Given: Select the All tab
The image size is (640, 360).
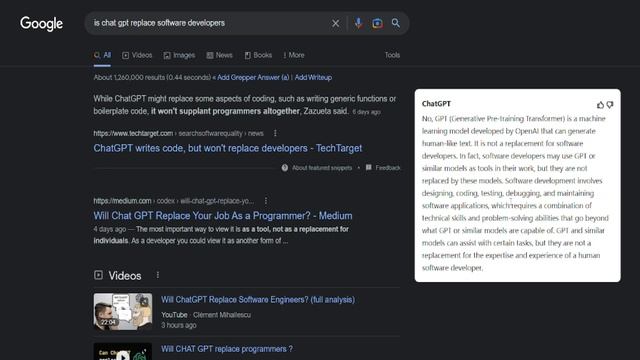Looking at the screenshot, I should coord(102,55).
